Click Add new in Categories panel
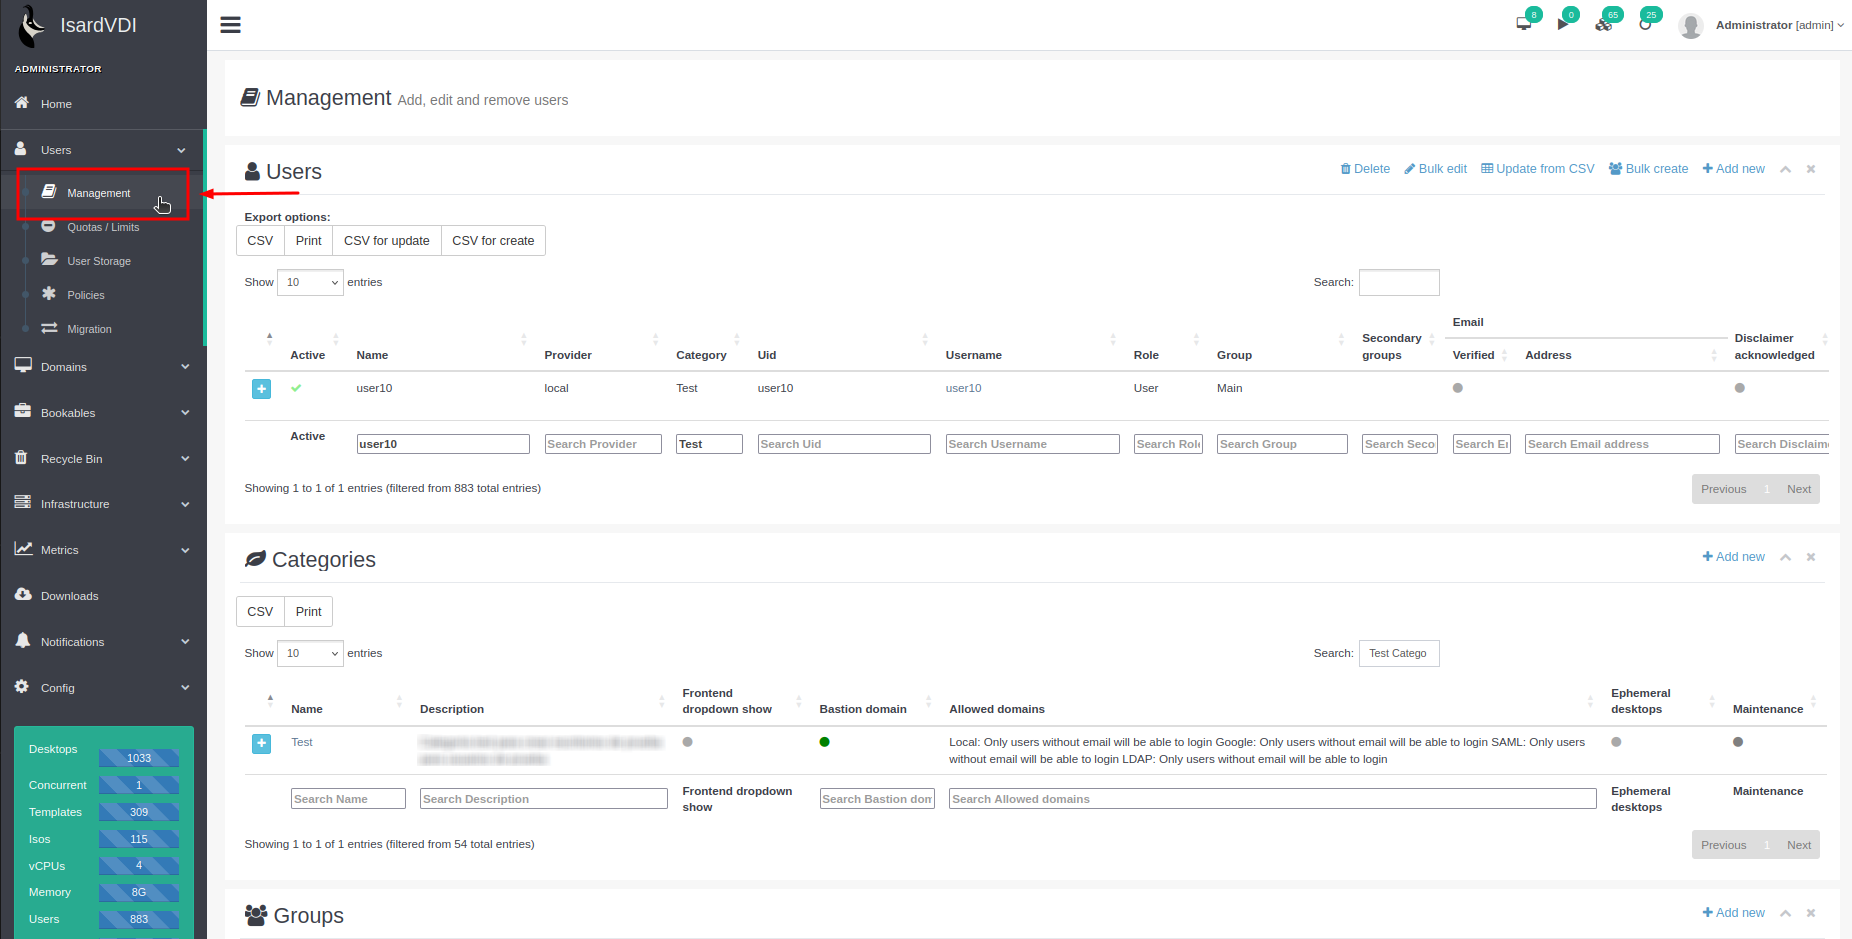The width and height of the screenshot is (1852, 939). [x=1733, y=557]
